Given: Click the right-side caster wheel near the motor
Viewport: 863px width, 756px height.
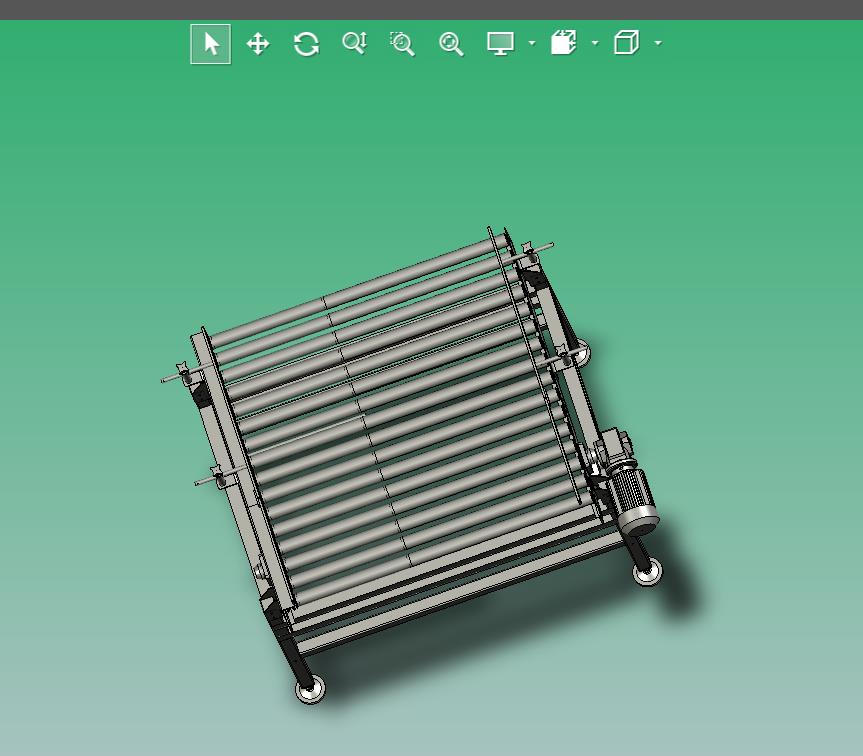Looking at the screenshot, I should pos(647,572).
